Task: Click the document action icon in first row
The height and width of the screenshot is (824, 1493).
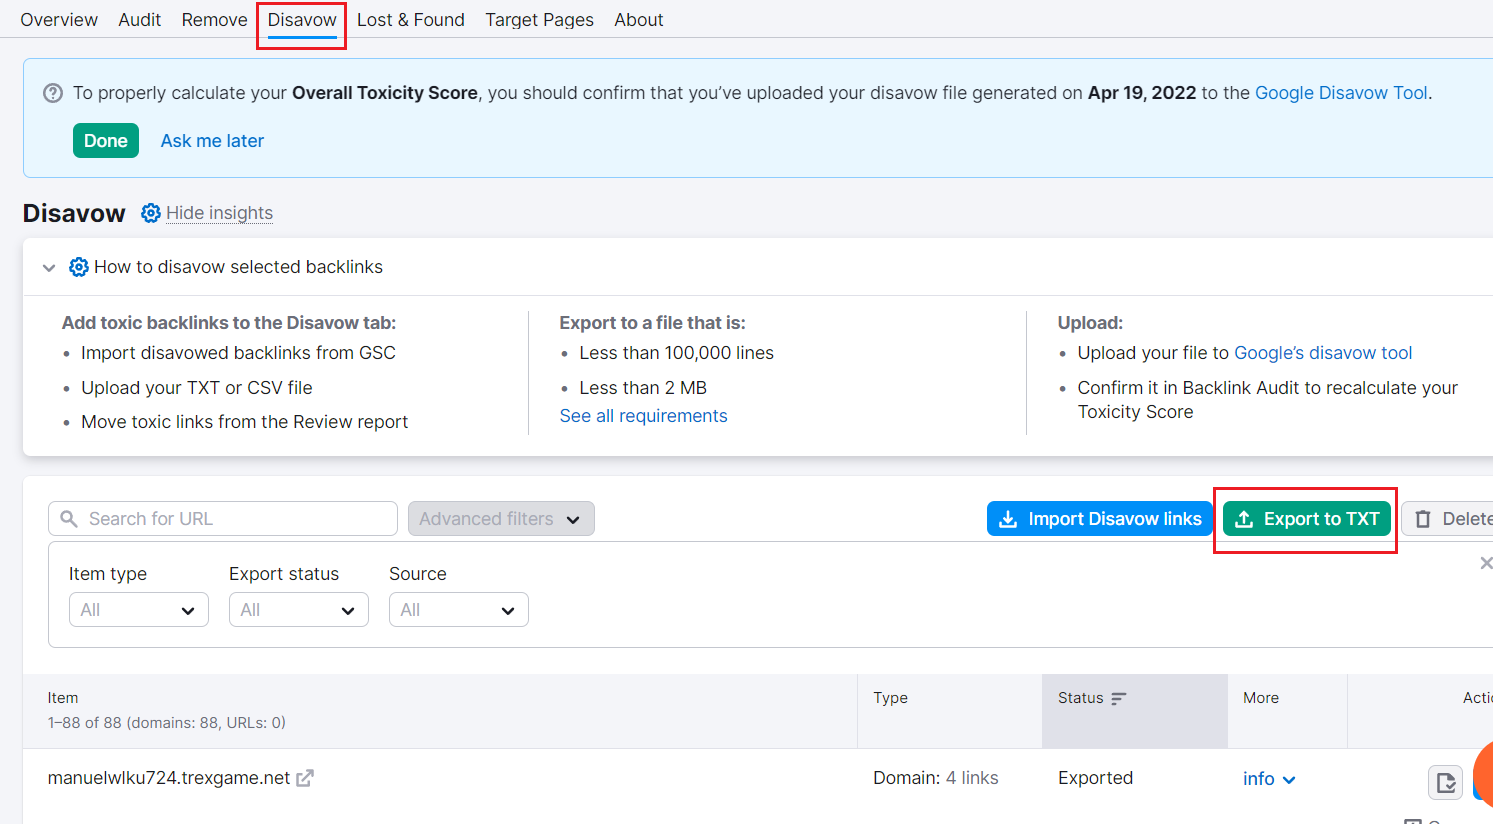Action: click(1445, 782)
